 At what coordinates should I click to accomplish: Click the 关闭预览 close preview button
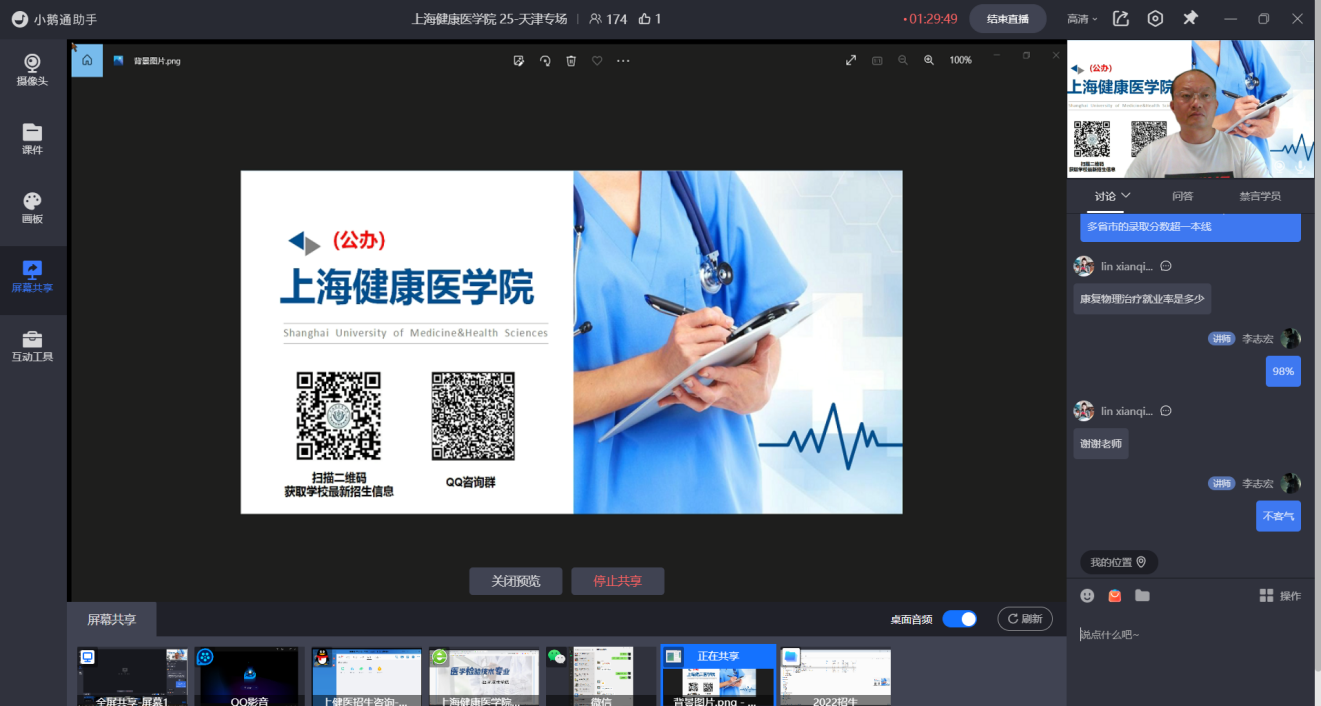tap(516, 581)
